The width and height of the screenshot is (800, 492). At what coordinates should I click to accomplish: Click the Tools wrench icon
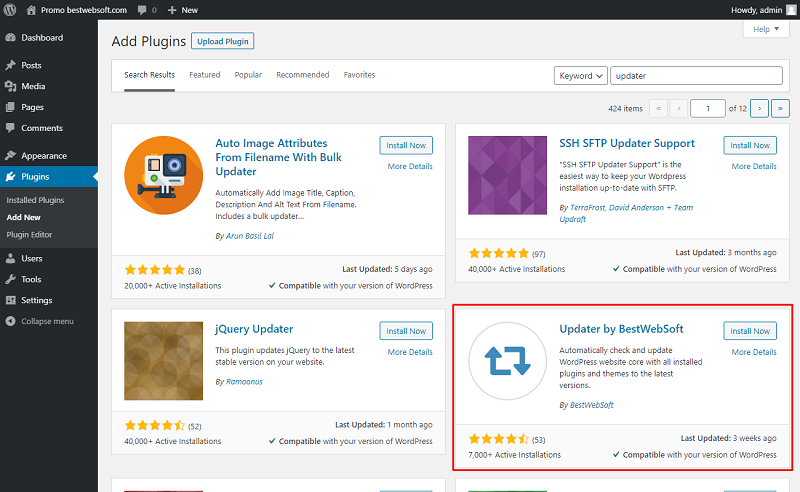pos(10,279)
